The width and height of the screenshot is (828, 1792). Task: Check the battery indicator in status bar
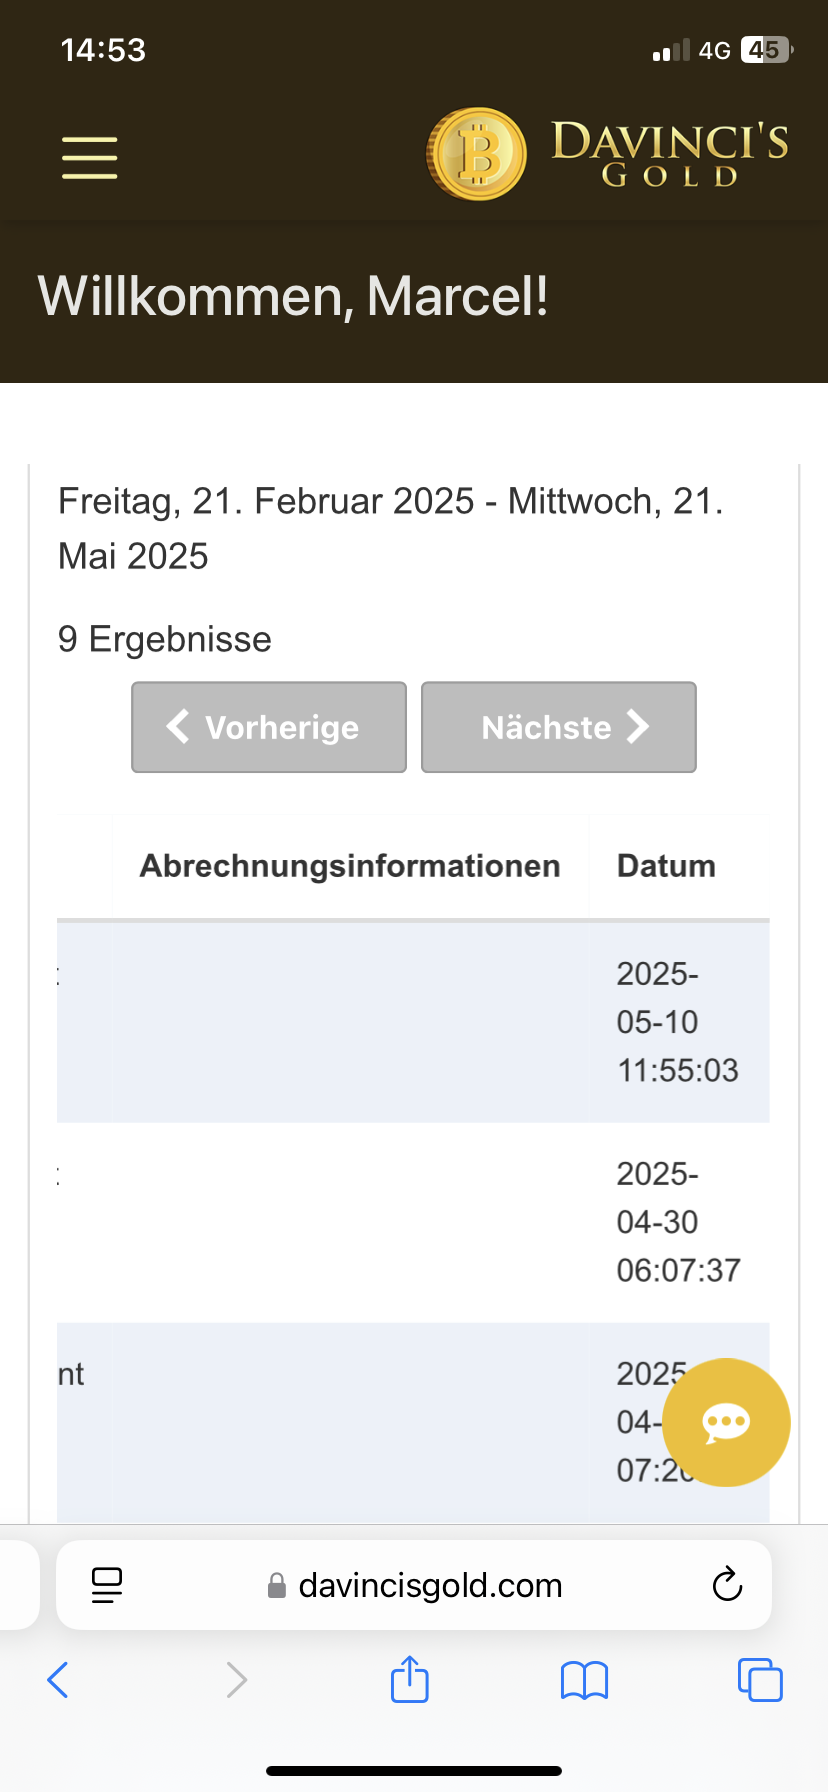point(765,50)
